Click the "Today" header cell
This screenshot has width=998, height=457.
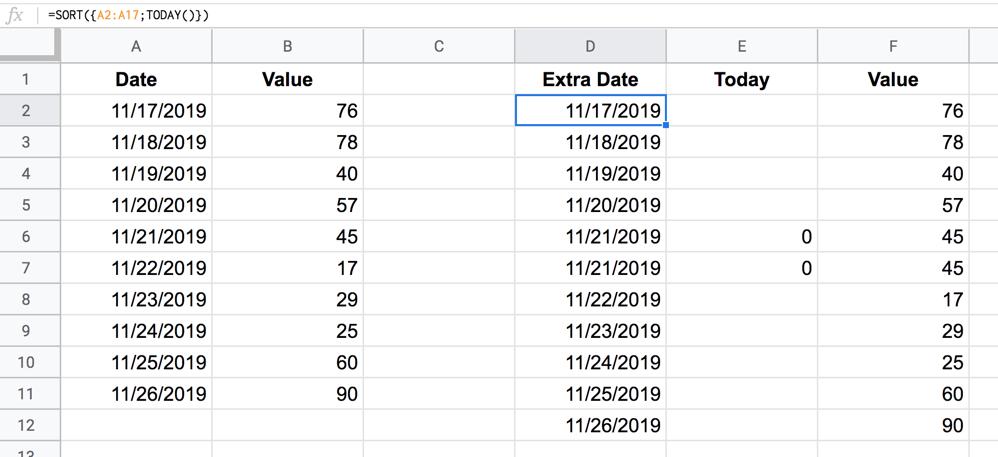741,79
